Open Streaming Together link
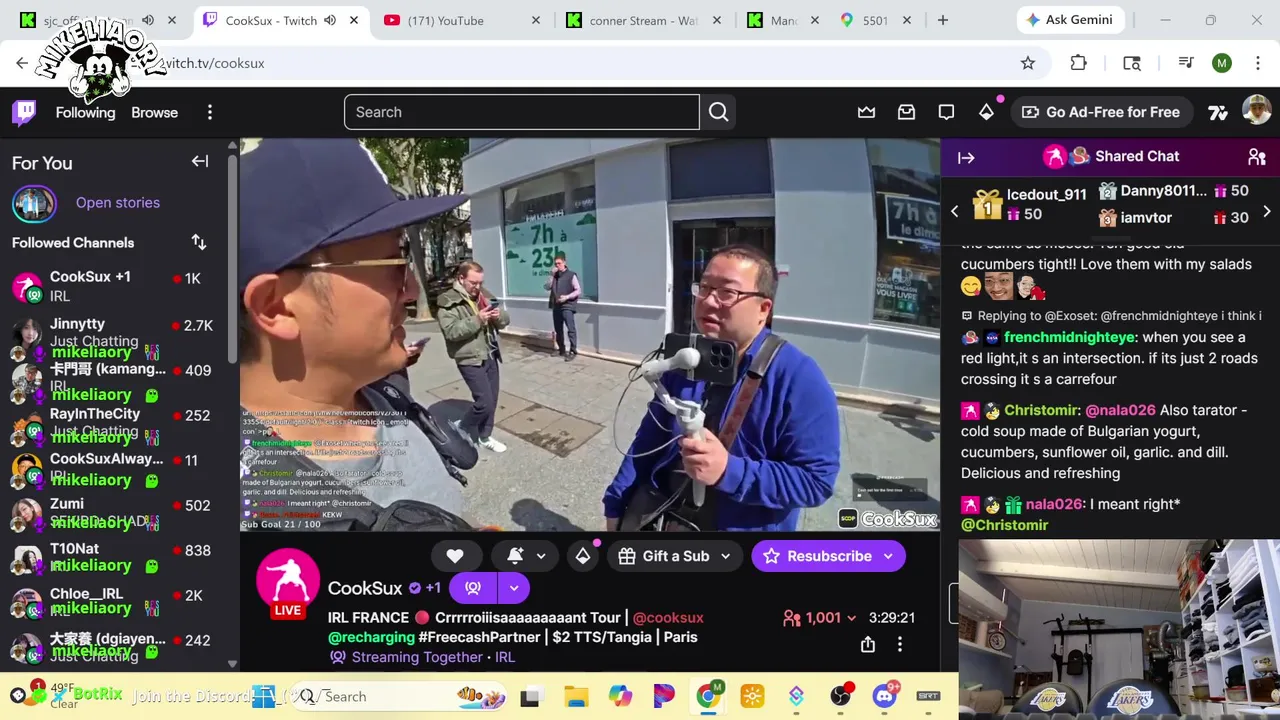 pyautogui.click(x=417, y=657)
